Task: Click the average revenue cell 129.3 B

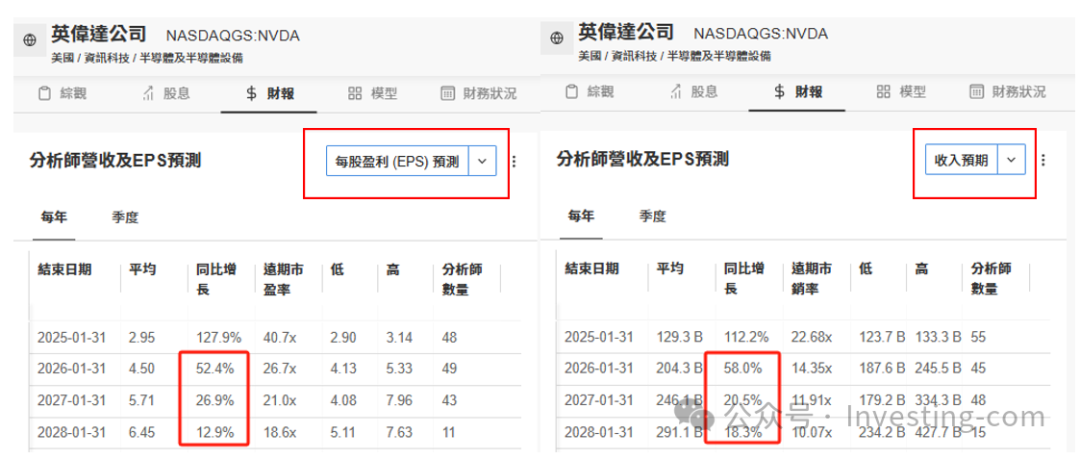Action: [x=678, y=338]
